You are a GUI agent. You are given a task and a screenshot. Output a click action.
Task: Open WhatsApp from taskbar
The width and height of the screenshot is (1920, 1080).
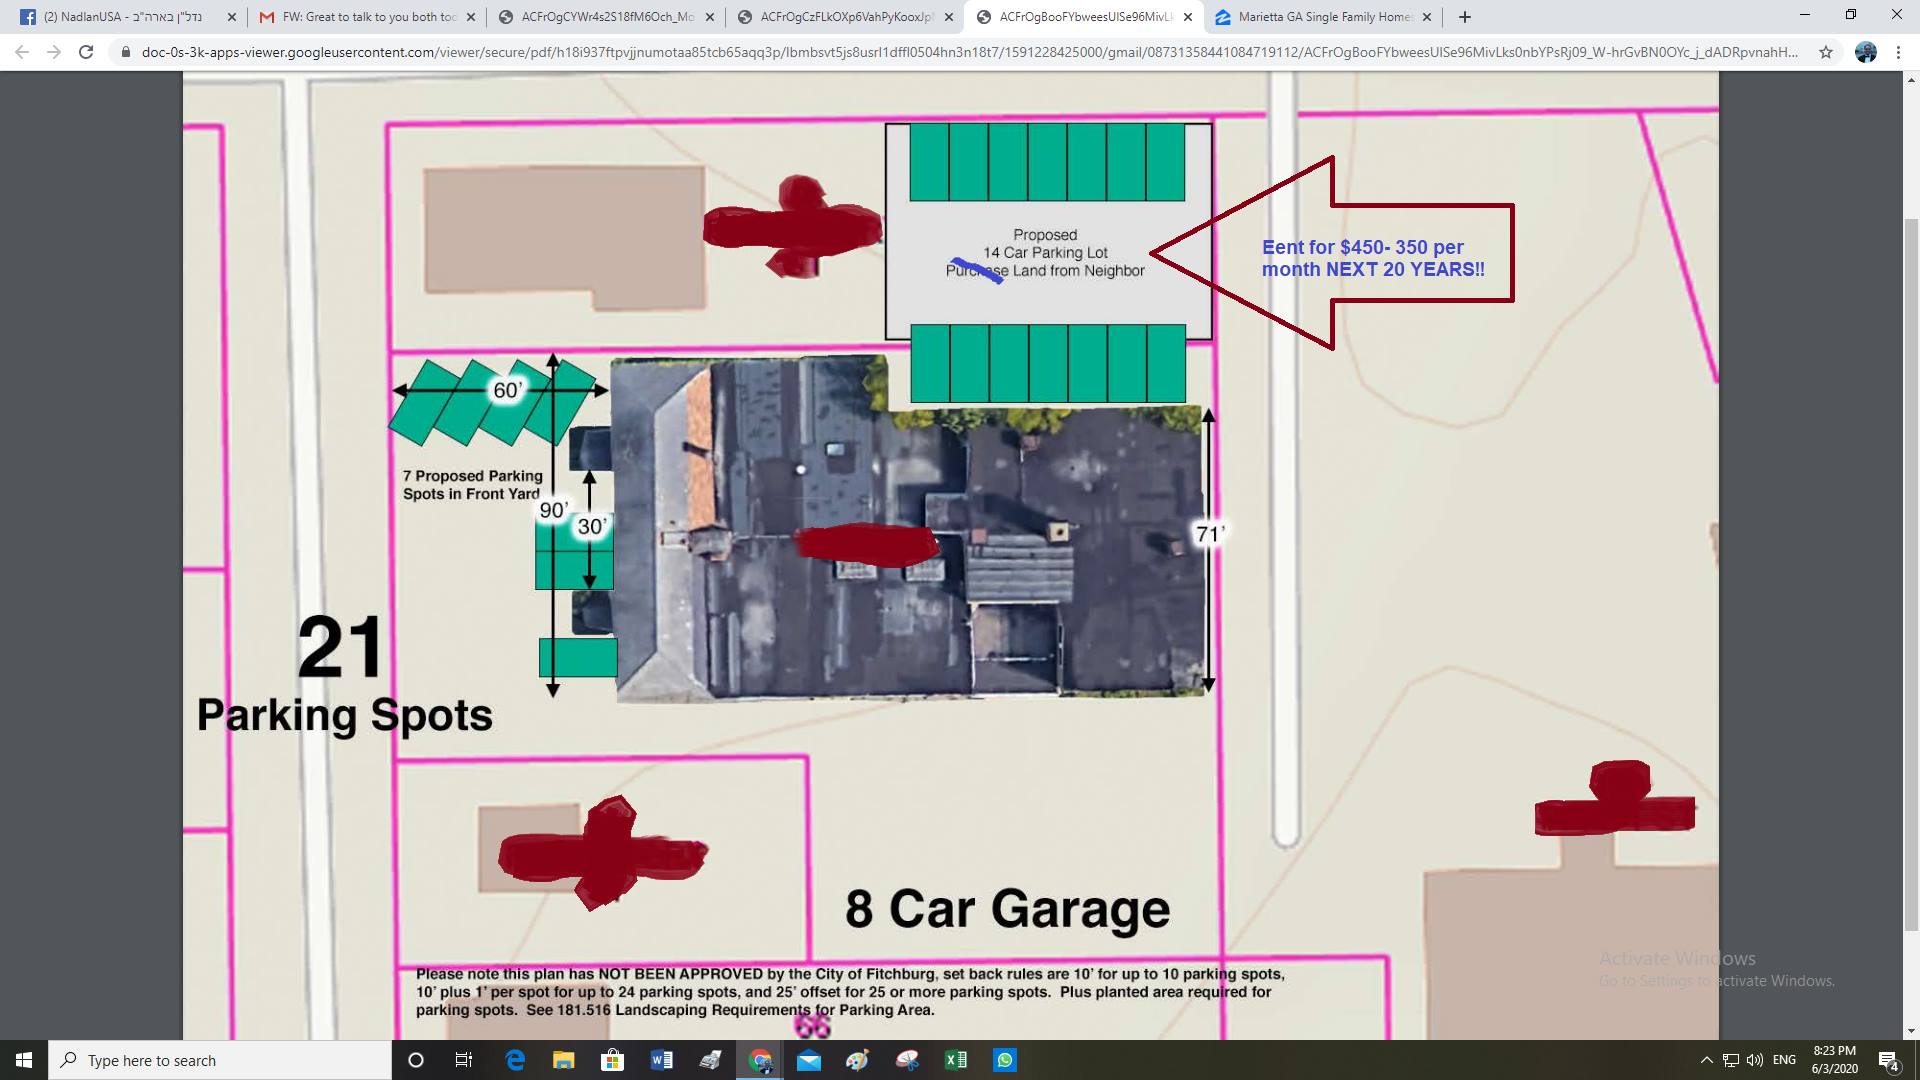click(x=1005, y=1060)
